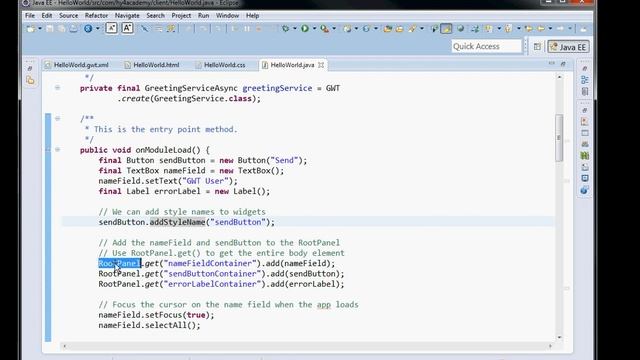Screen dimensions: 640x360
Task: Open dropdown beside blue globe icon
Action: click(x=98, y=29)
